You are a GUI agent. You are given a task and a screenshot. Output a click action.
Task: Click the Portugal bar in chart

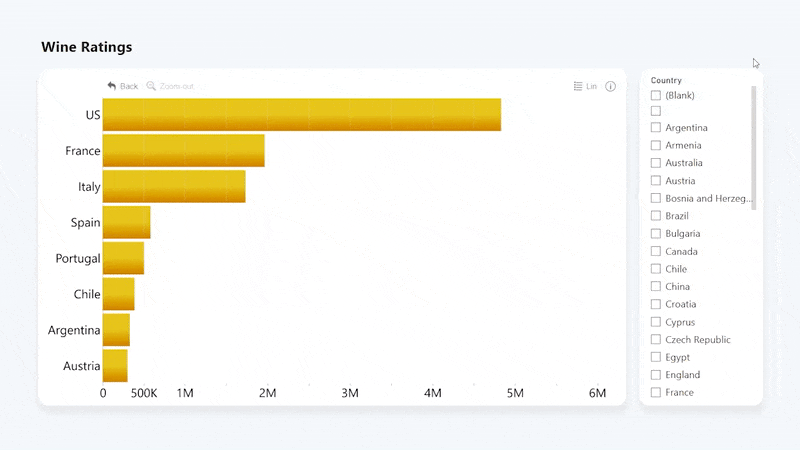coord(123,258)
